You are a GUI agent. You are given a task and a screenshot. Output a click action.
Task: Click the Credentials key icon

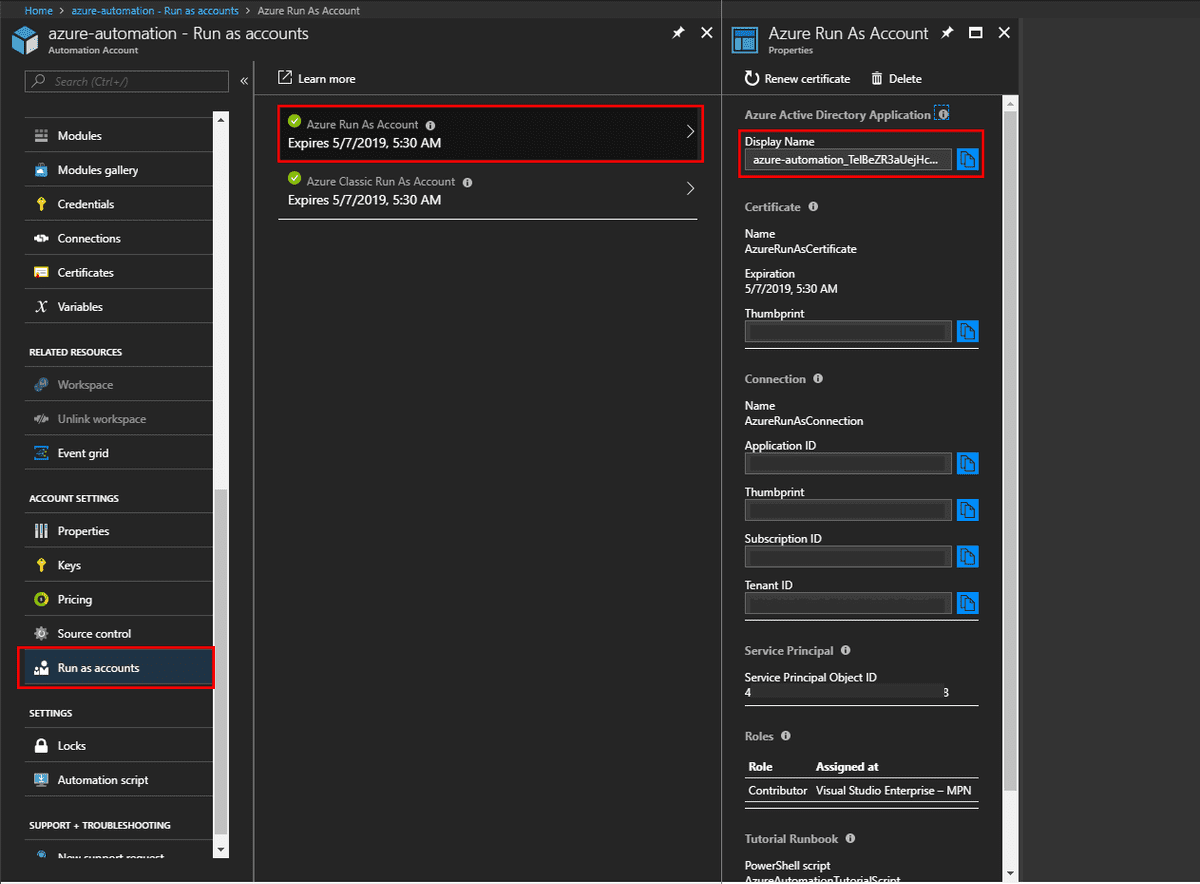click(41, 204)
